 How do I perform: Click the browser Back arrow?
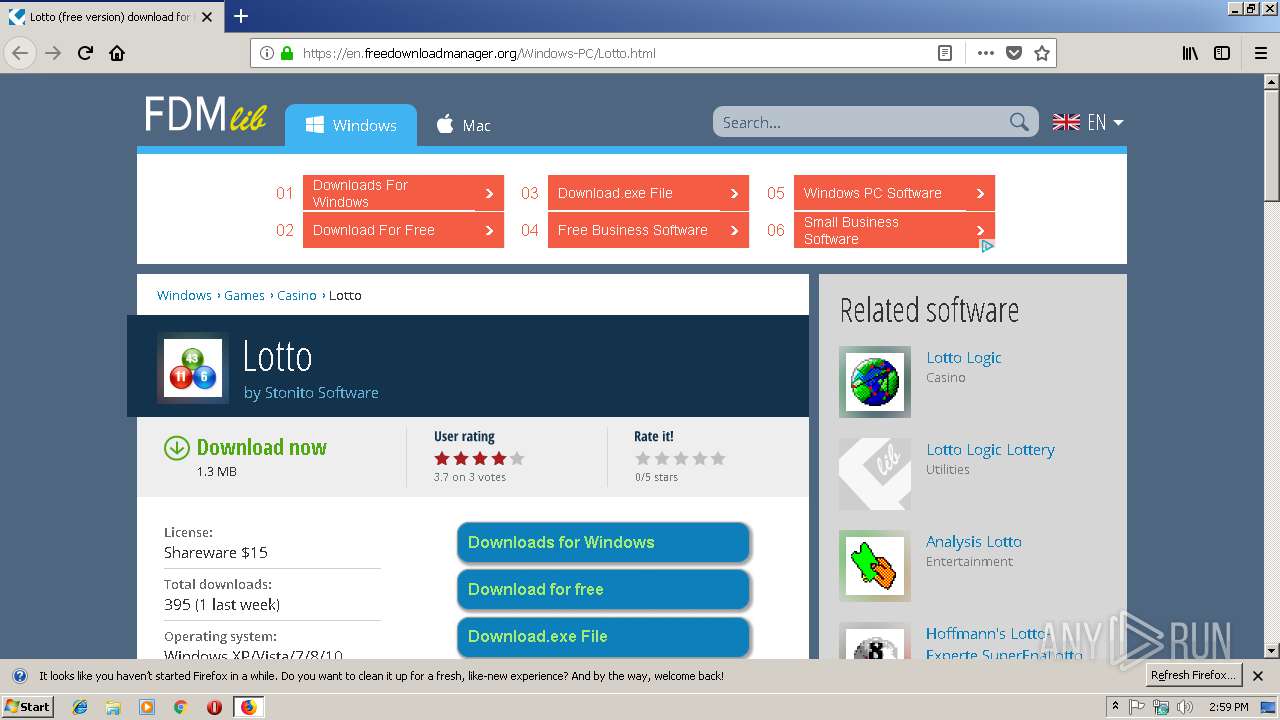pyautogui.click(x=20, y=53)
